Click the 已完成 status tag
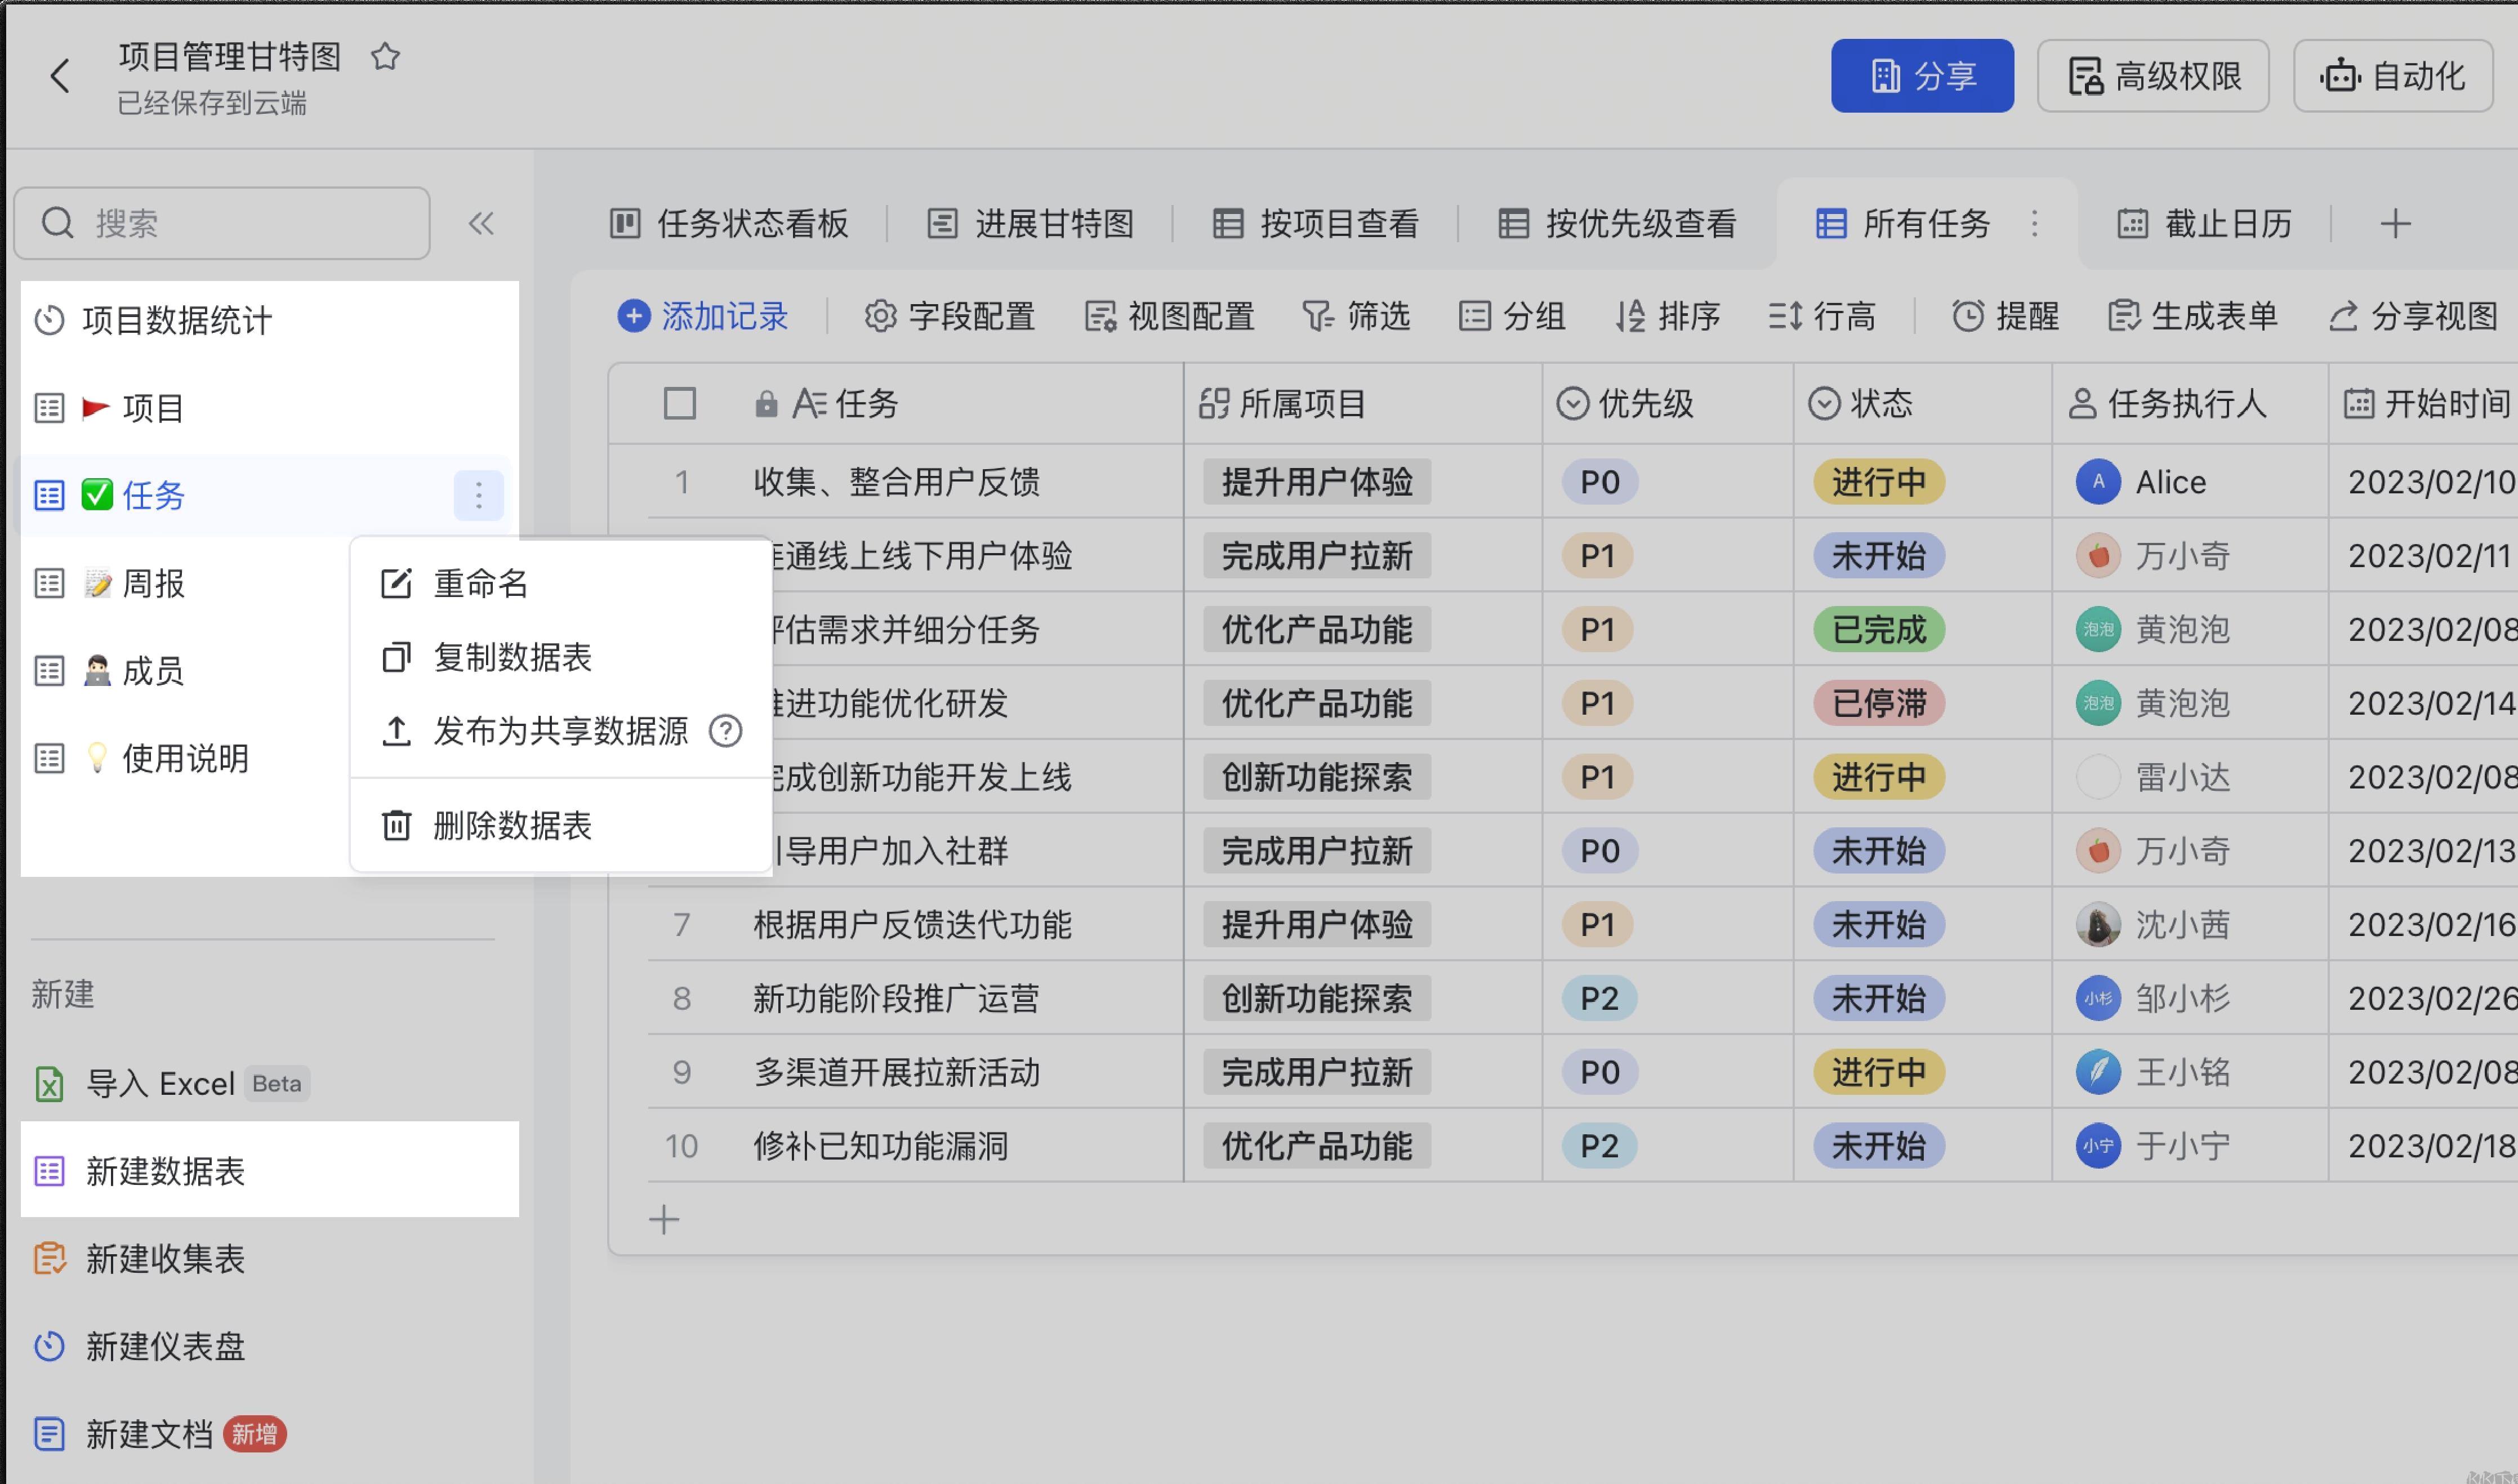Viewport: 2518px width, 1484px height. click(1879, 629)
